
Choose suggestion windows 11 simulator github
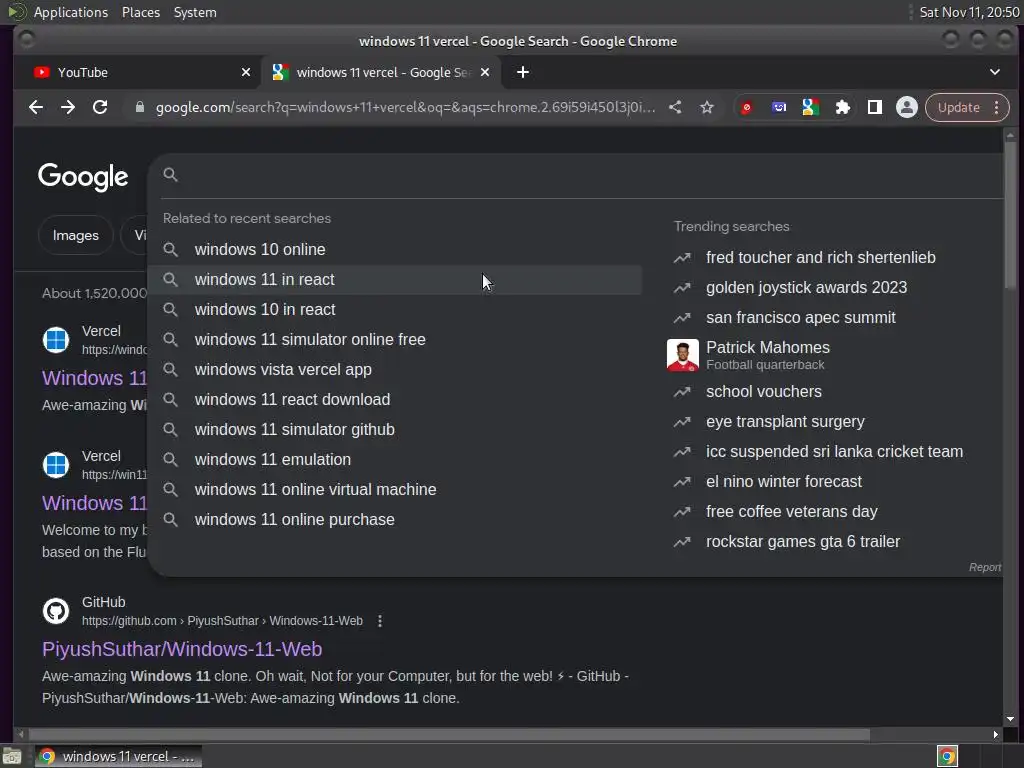tap(394, 430)
